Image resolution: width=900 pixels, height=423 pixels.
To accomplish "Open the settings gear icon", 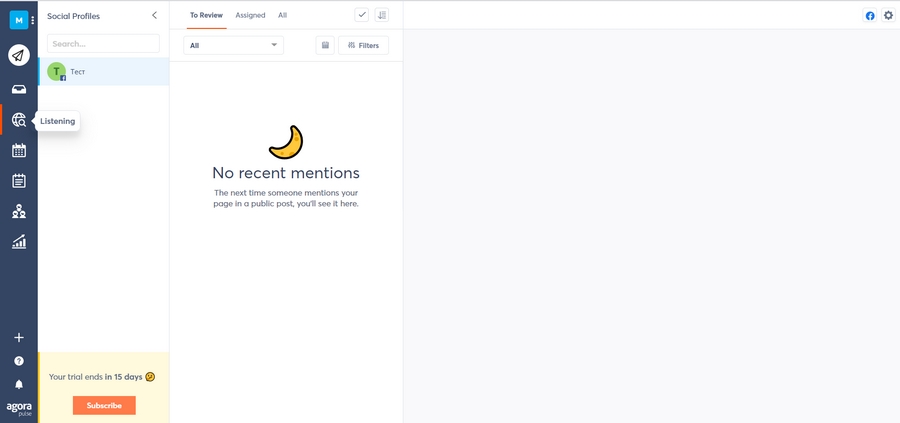I will (888, 15).
